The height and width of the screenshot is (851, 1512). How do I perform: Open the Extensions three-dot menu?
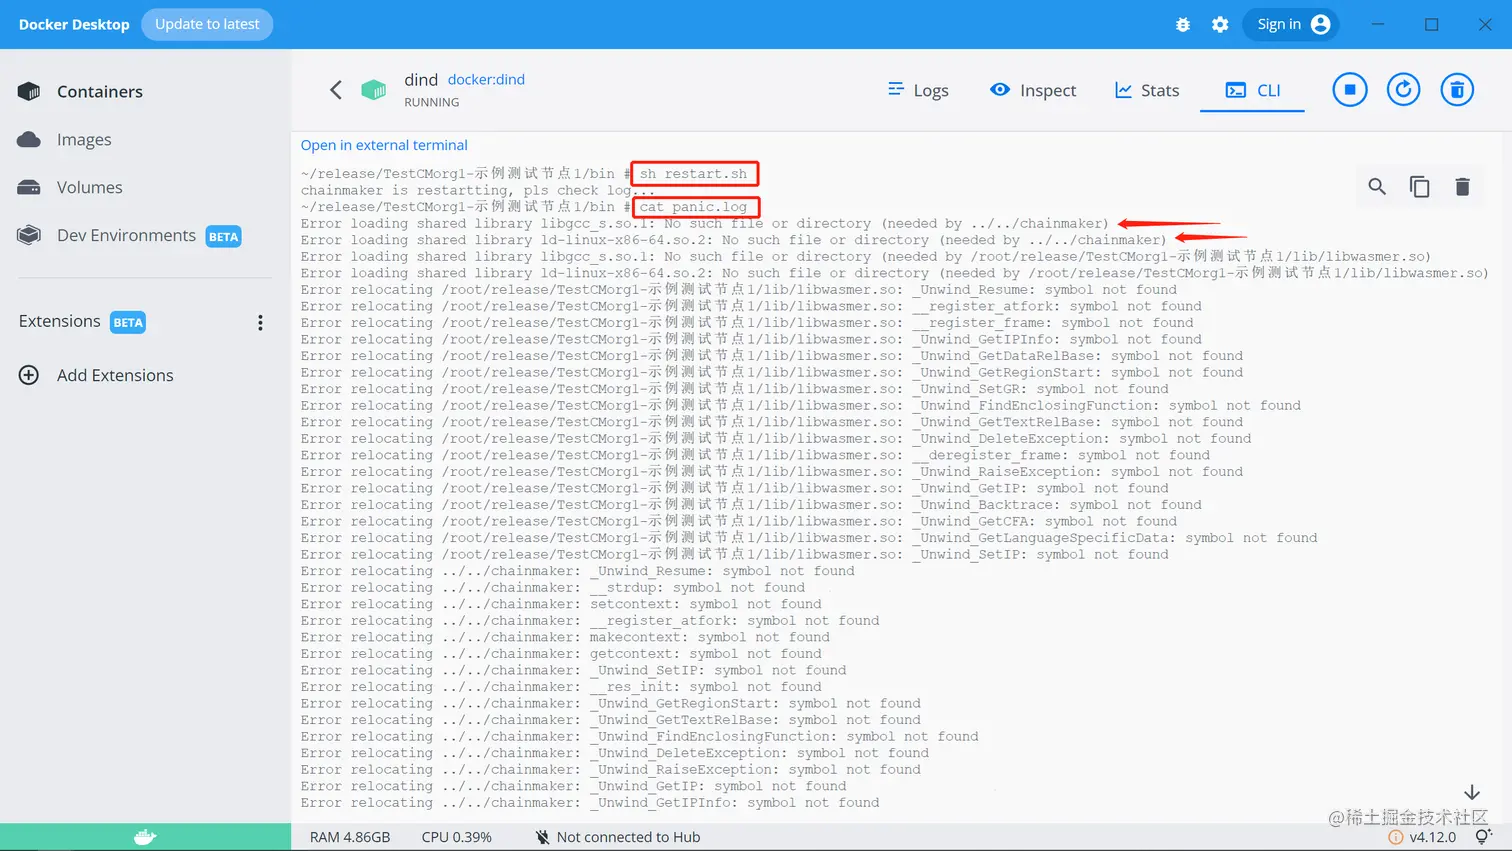pyautogui.click(x=260, y=322)
